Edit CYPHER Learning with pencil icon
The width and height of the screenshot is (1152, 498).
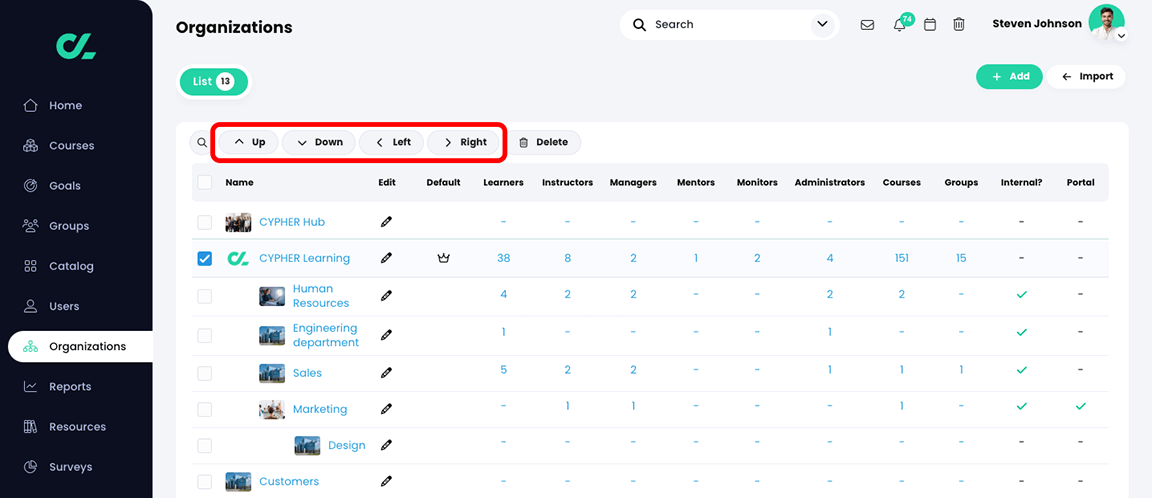point(386,258)
